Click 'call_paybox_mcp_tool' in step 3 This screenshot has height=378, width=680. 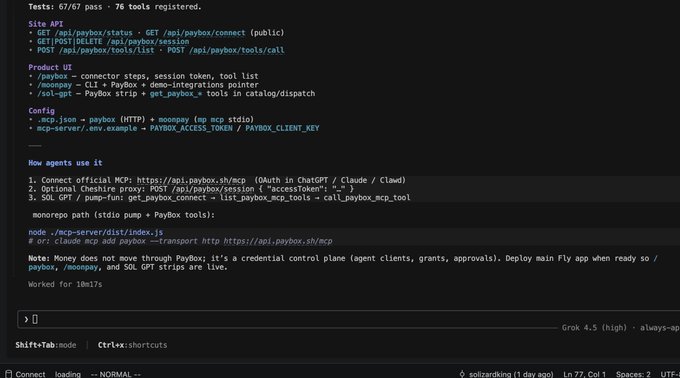[366, 198]
